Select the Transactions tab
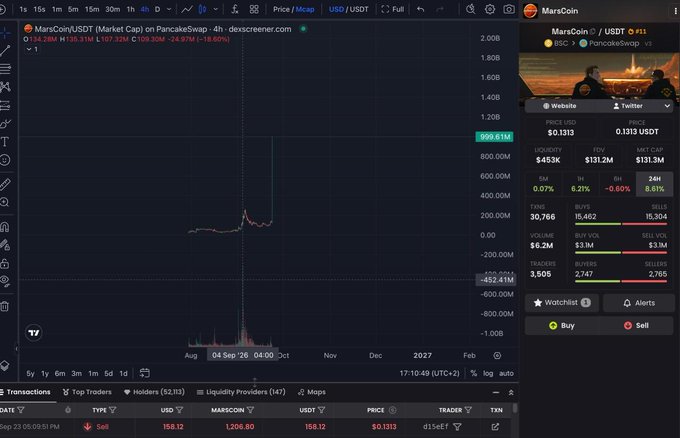 click(25, 392)
